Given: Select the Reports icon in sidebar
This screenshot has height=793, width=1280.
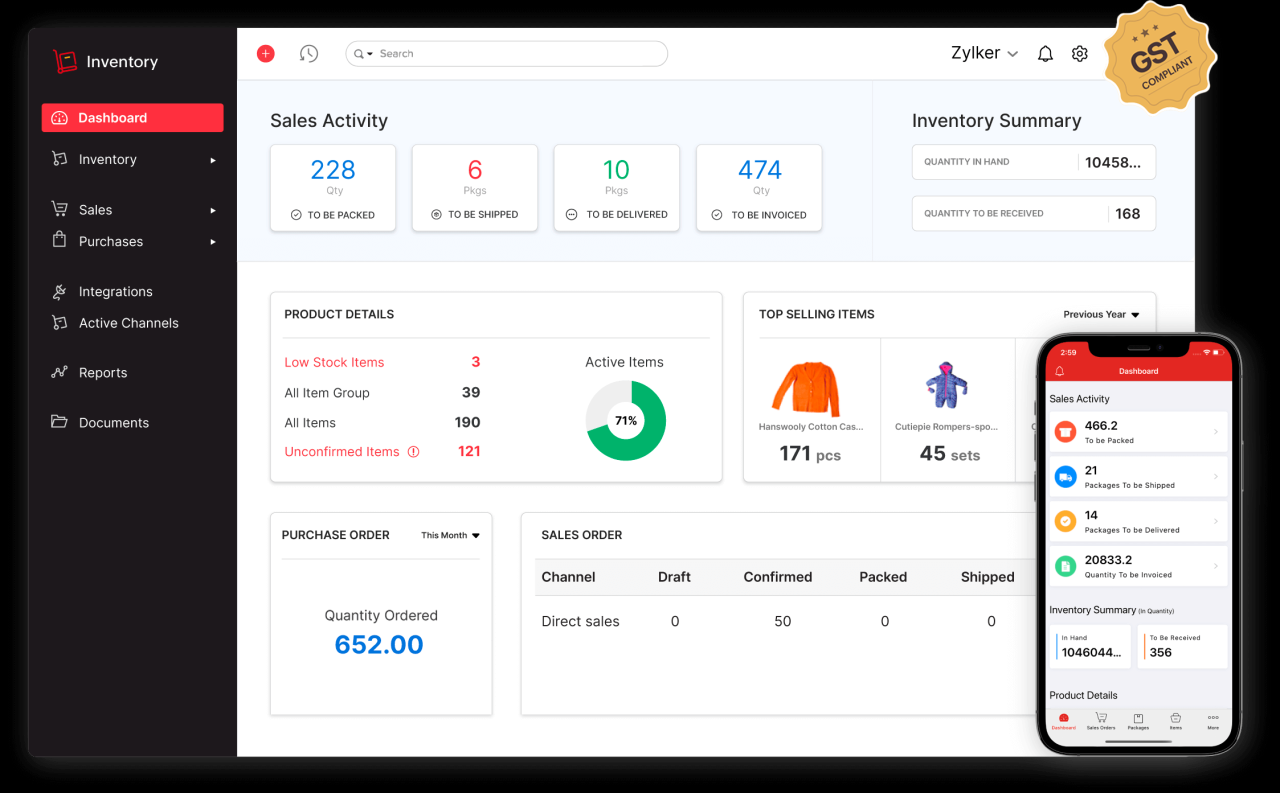Looking at the screenshot, I should tap(59, 372).
